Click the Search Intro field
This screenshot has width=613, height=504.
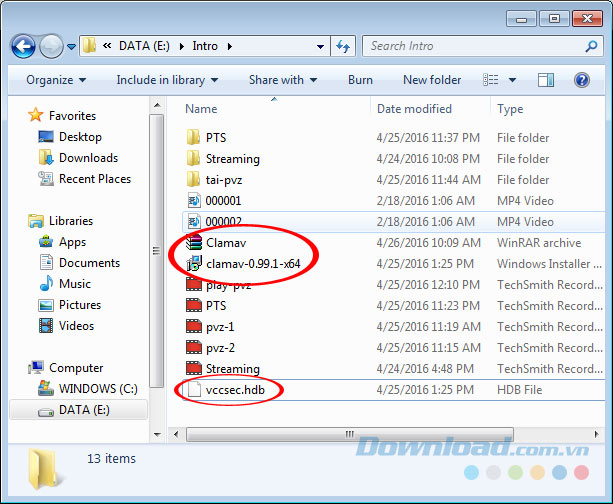click(x=482, y=46)
